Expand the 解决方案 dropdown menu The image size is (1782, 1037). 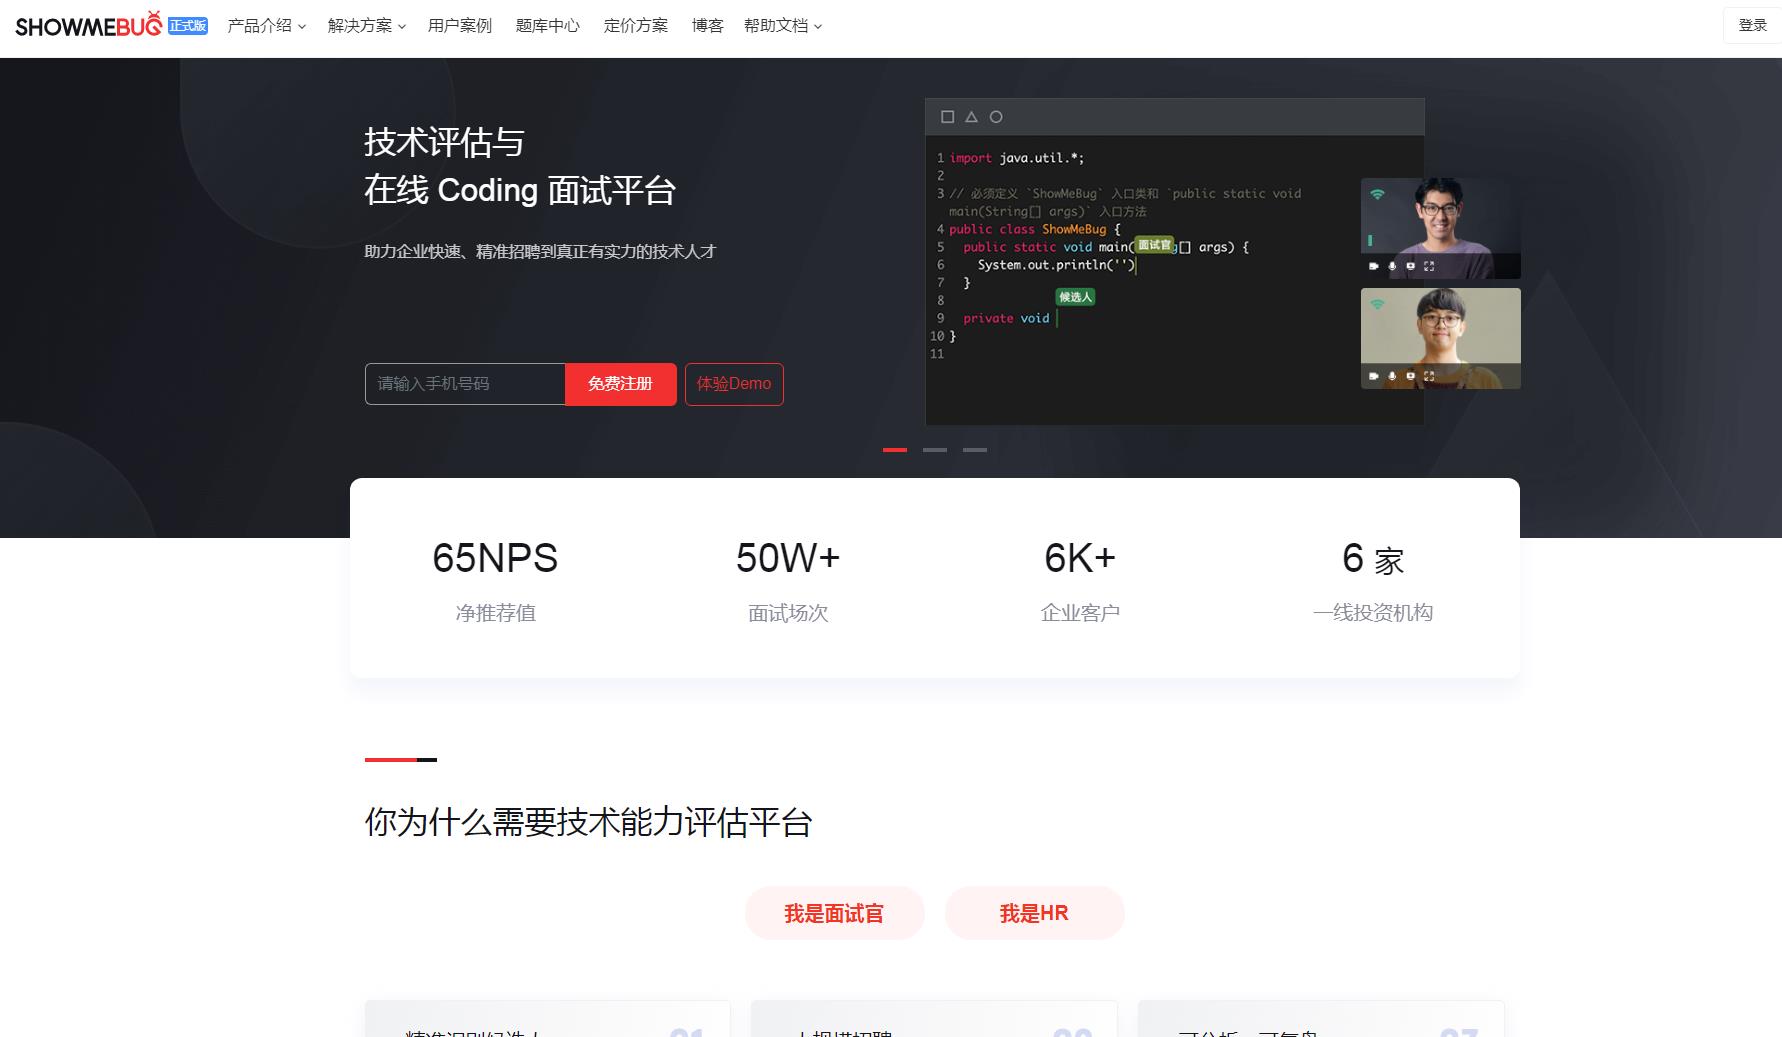(367, 26)
